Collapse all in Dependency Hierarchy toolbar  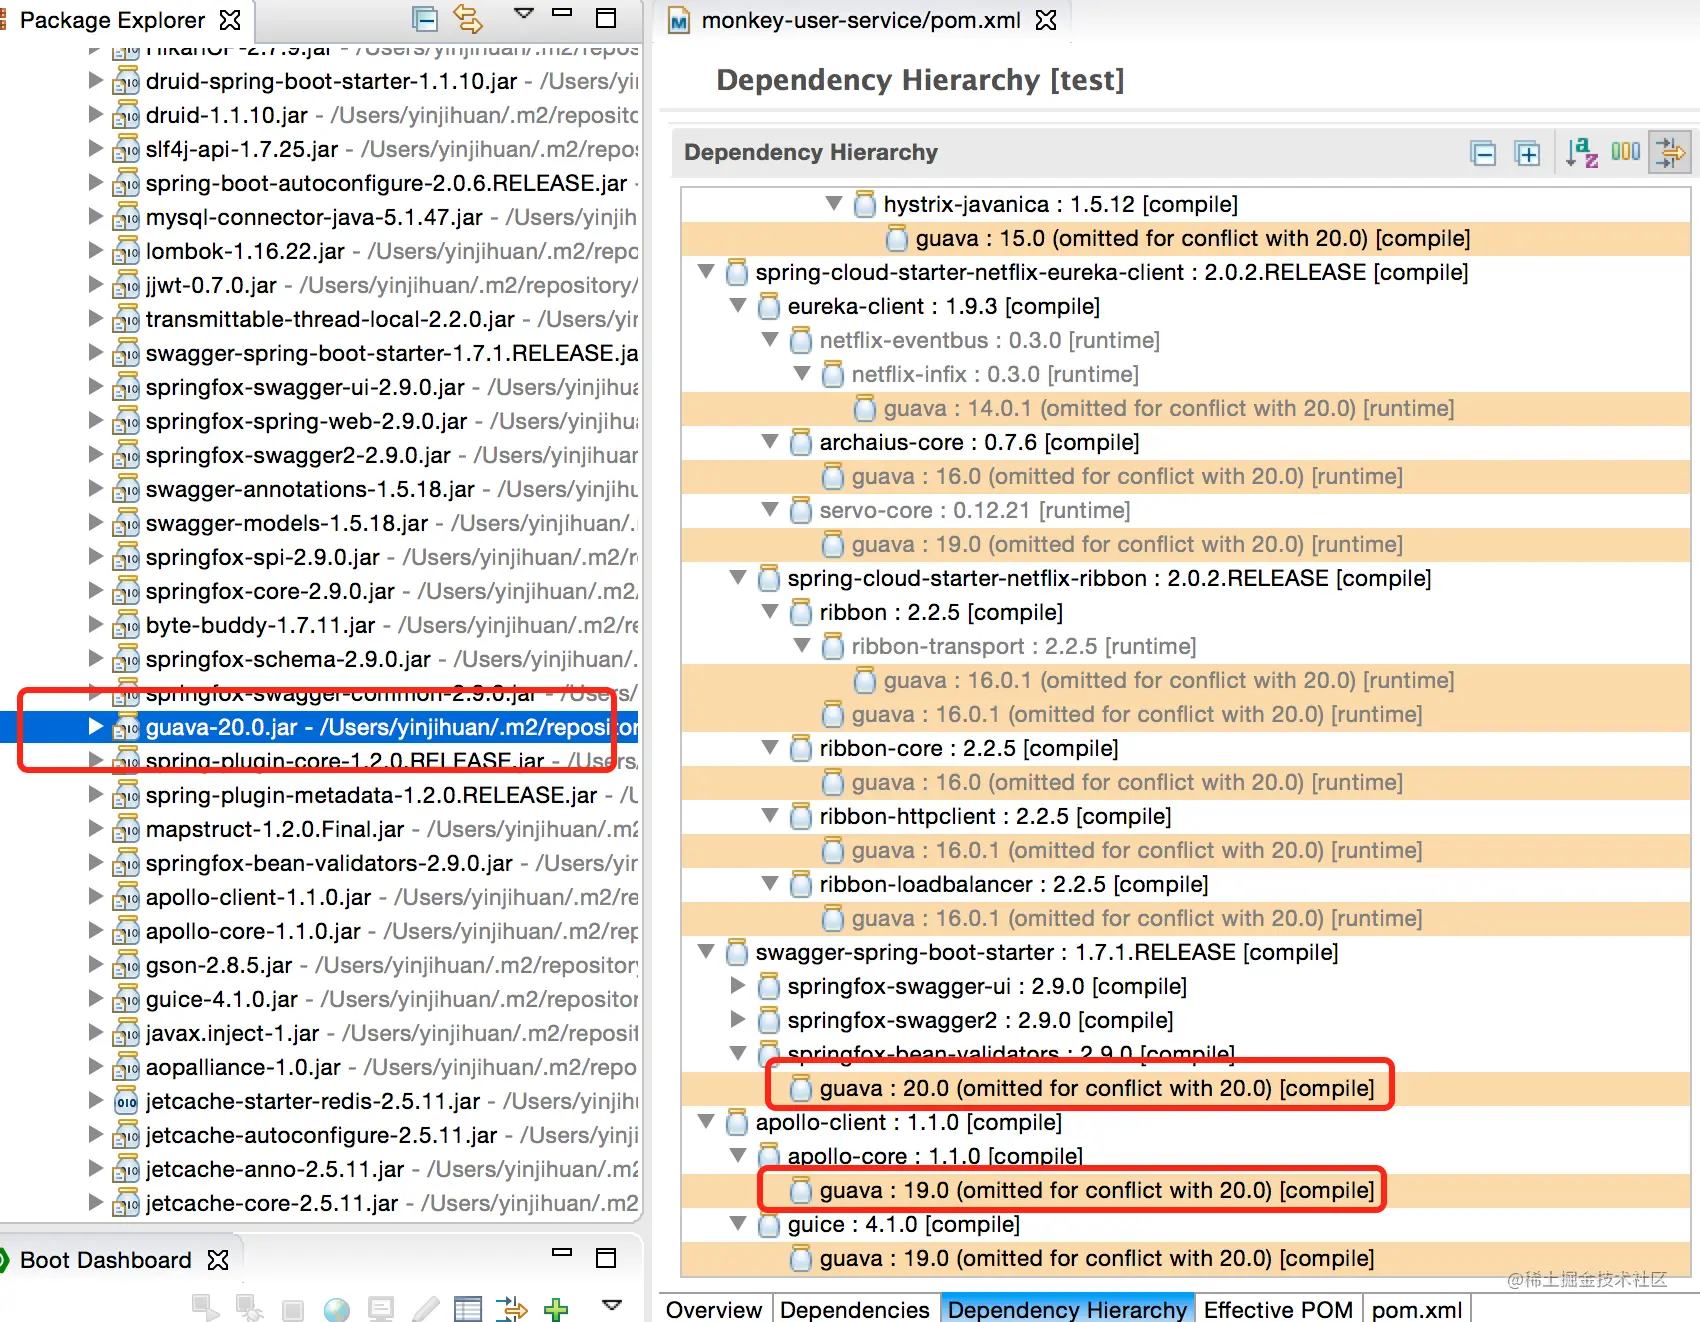click(x=1483, y=153)
